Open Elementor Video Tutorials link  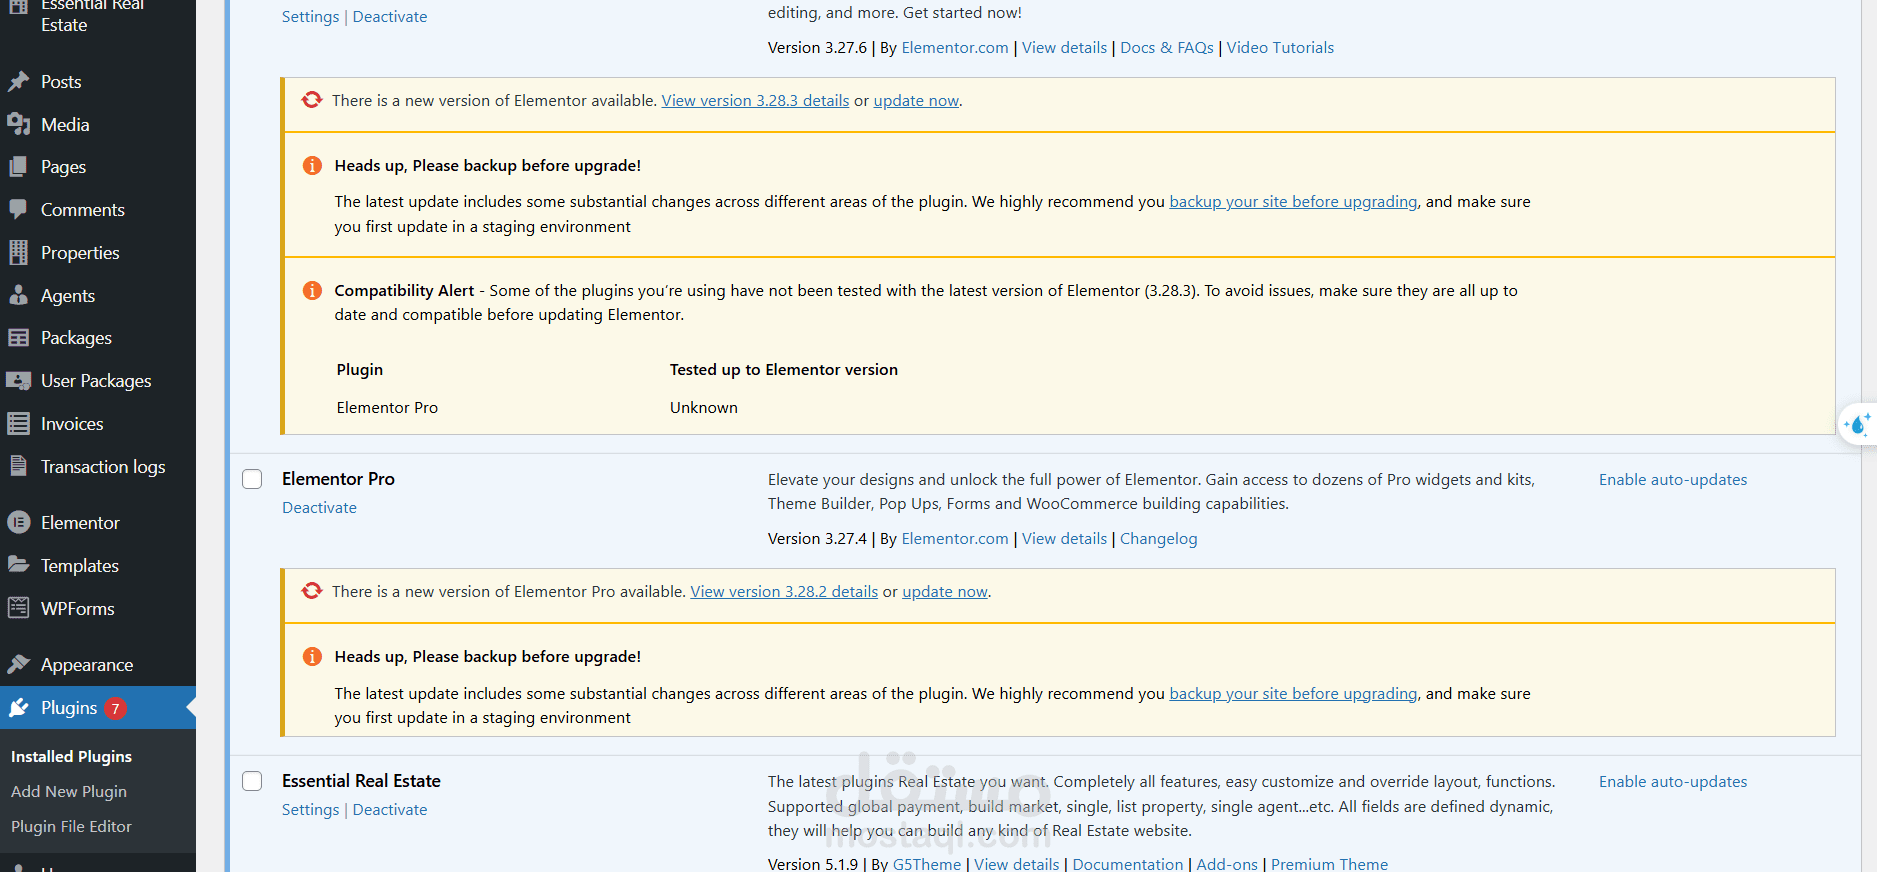(x=1280, y=48)
